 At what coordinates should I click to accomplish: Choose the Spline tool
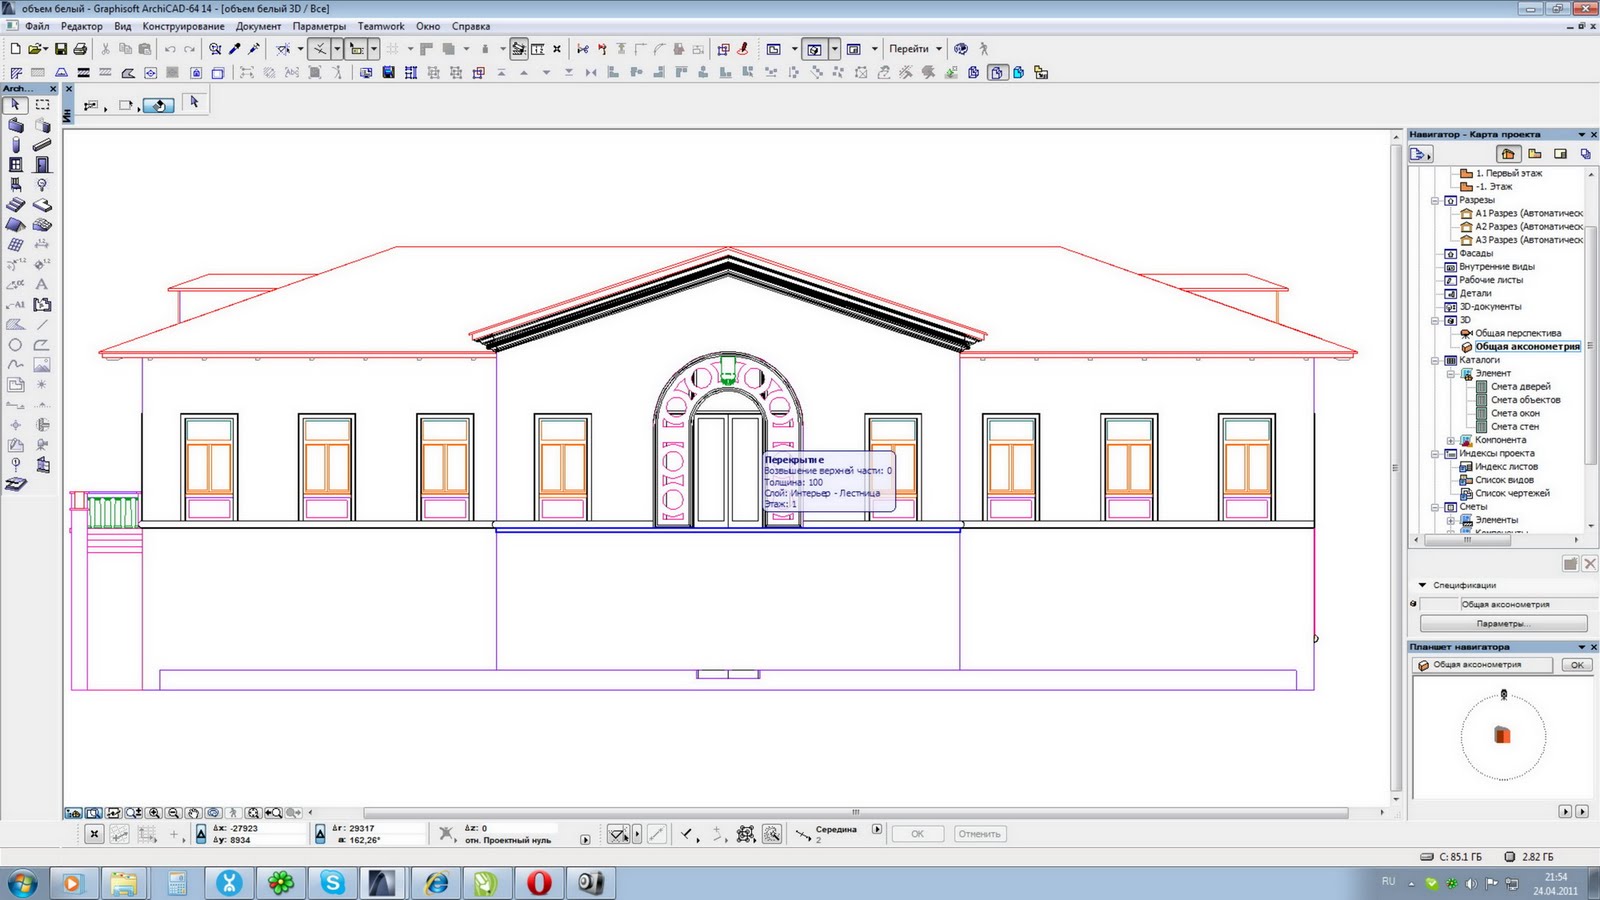[x=16, y=365]
